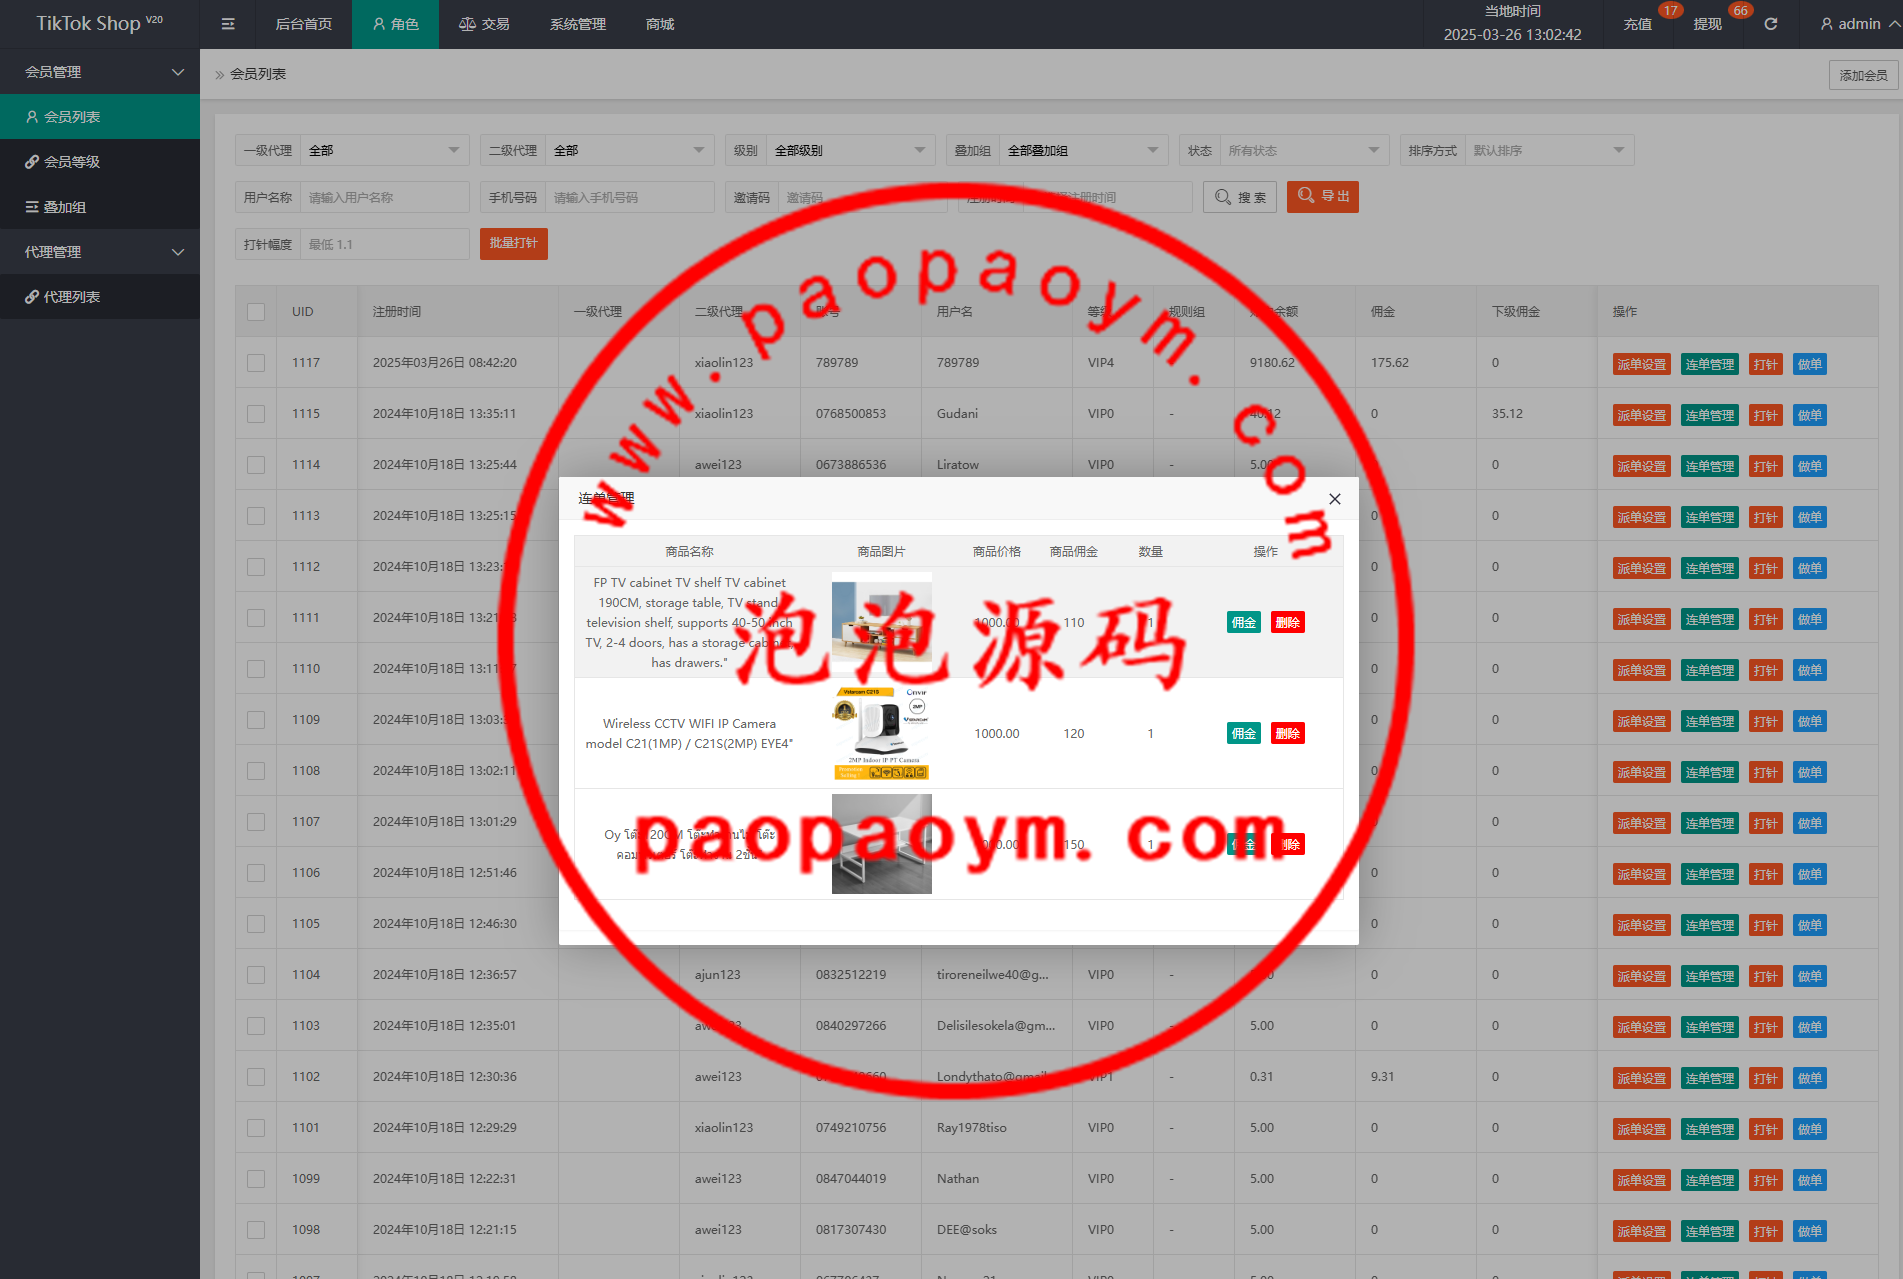
Task: Click the refresh icon in top bar
Action: (x=1770, y=24)
